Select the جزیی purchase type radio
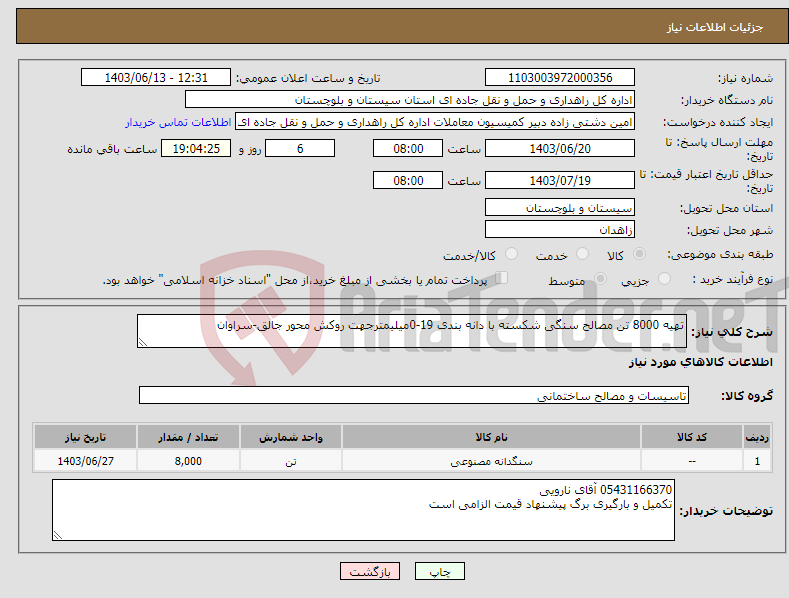This screenshot has width=789, height=598. pyautogui.click(x=665, y=278)
